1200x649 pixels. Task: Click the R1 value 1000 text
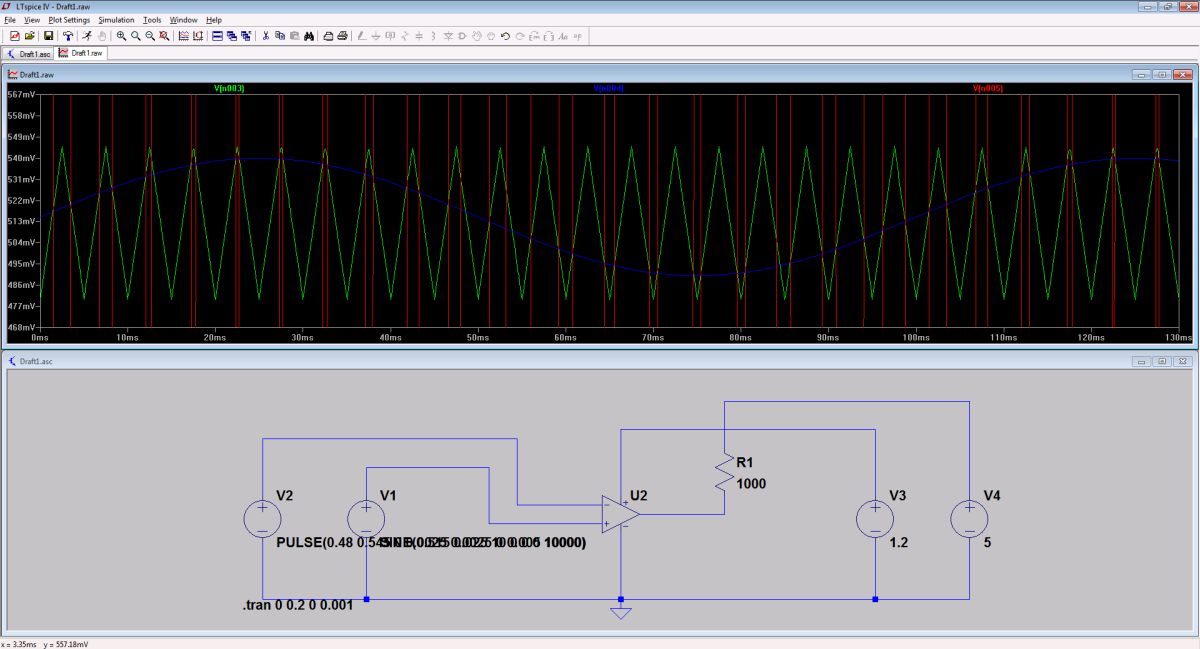tap(752, 484)
